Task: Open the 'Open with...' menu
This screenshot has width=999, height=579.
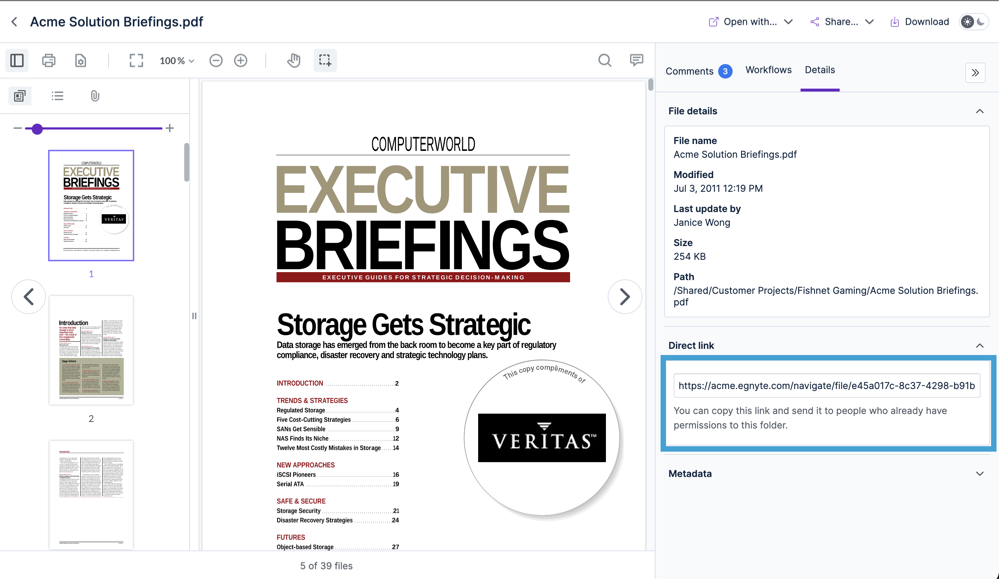Action: pos(751,22)
